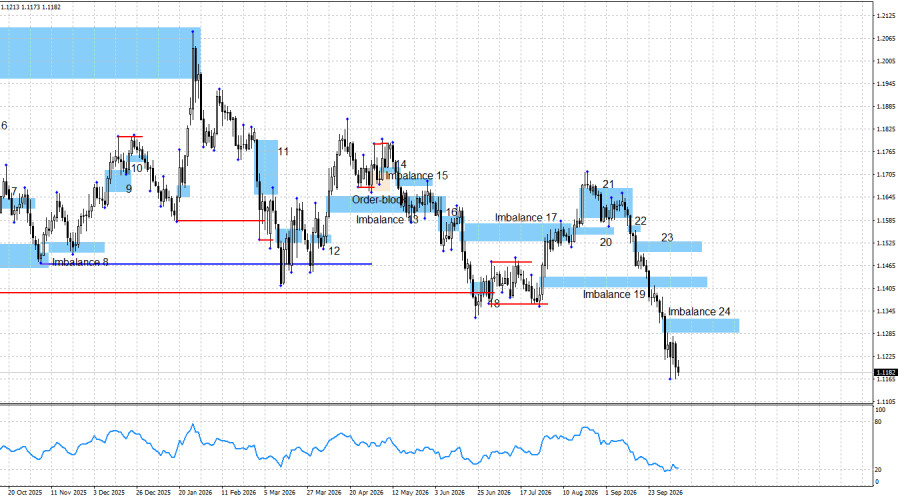Click the 1.2065 price axis label
The height and width of the screenshot is (500, 900).
pos(886,38)
